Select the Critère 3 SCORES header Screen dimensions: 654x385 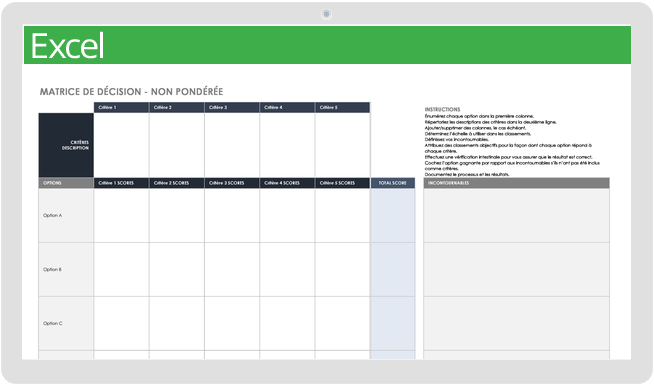coord(232,183)
